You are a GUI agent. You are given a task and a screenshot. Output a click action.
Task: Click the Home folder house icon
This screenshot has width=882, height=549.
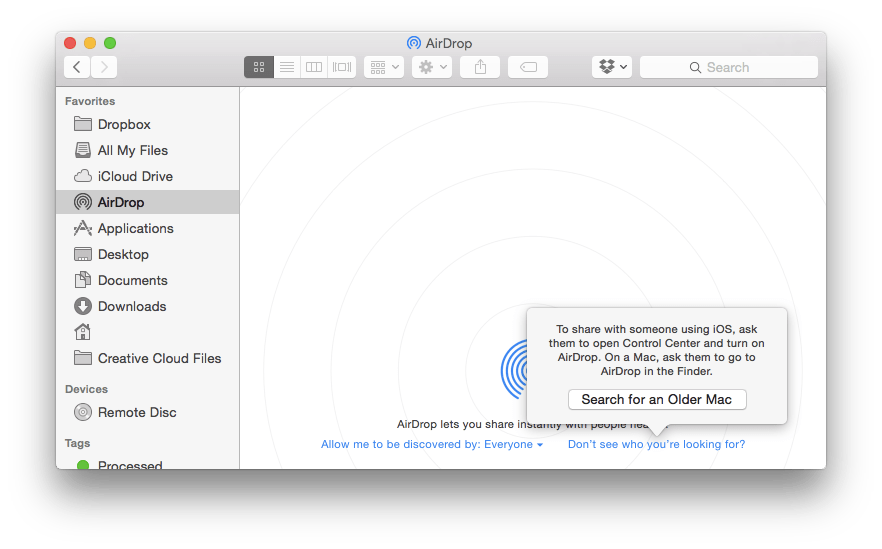pos(83,332)
